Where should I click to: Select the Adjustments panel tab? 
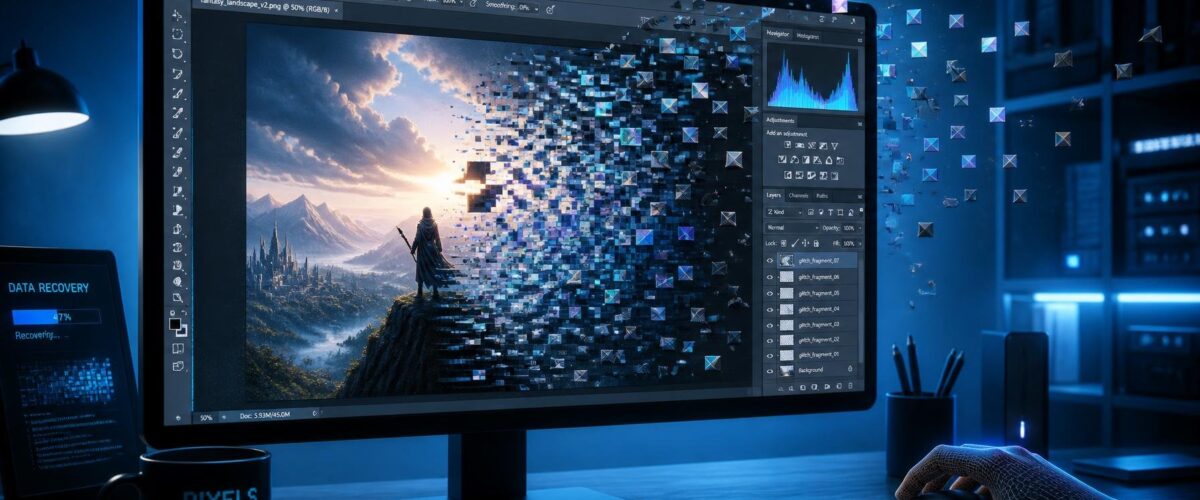coord(781,120)
